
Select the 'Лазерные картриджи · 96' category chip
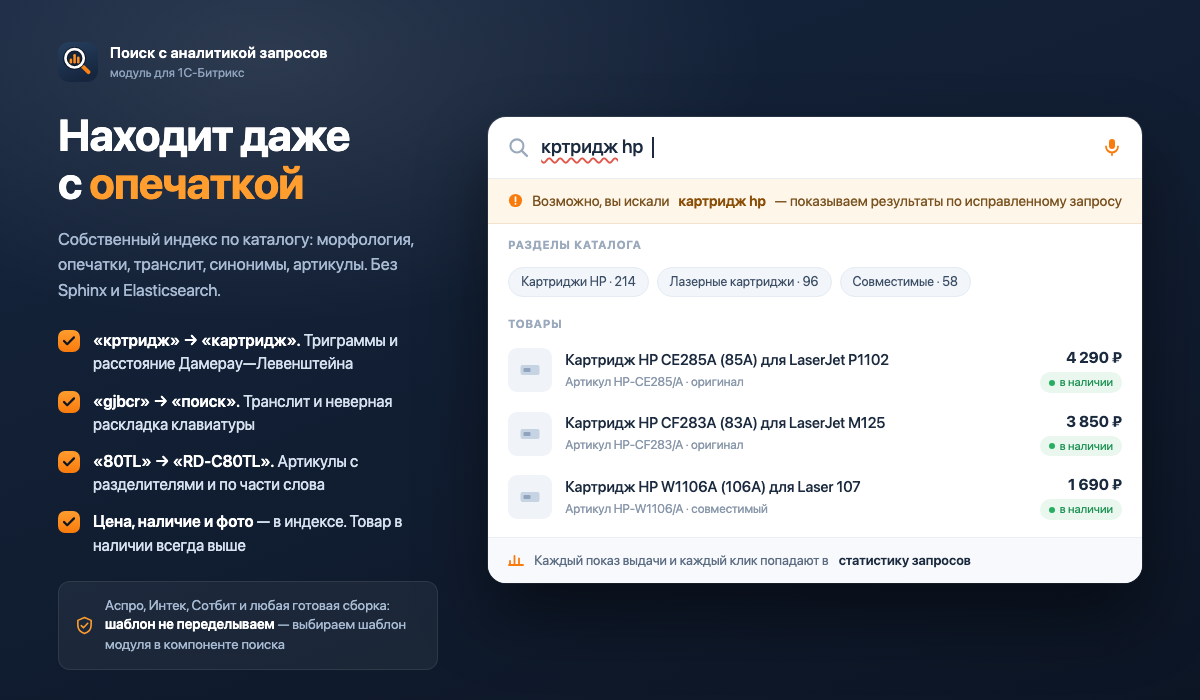click(x=744, y=282)
